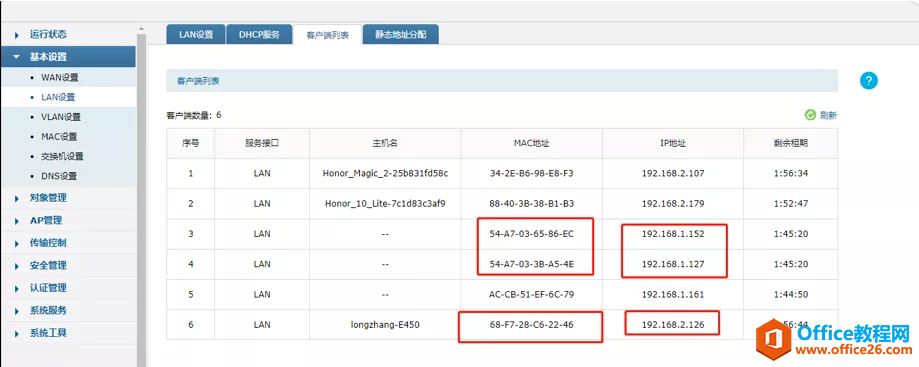Click lease time 1:44:50

tap(791, 294)
